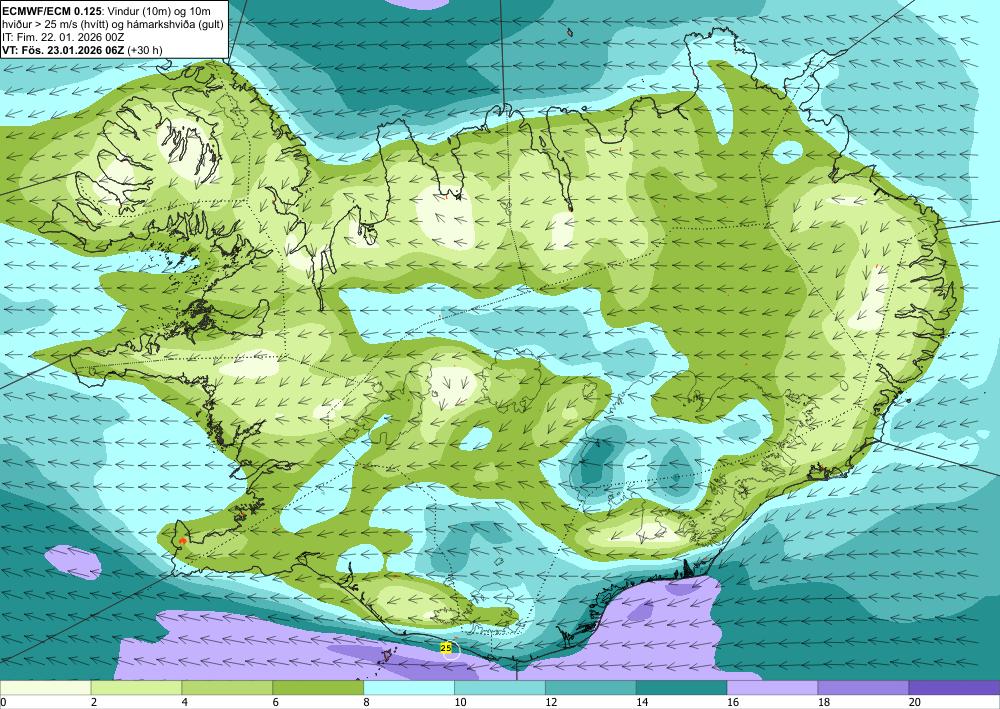Image resolution: width=1000 pixels, height=709 pixels.
Task: Click the 12–14 m/s teal legend swatch
Action: (591, 688)
